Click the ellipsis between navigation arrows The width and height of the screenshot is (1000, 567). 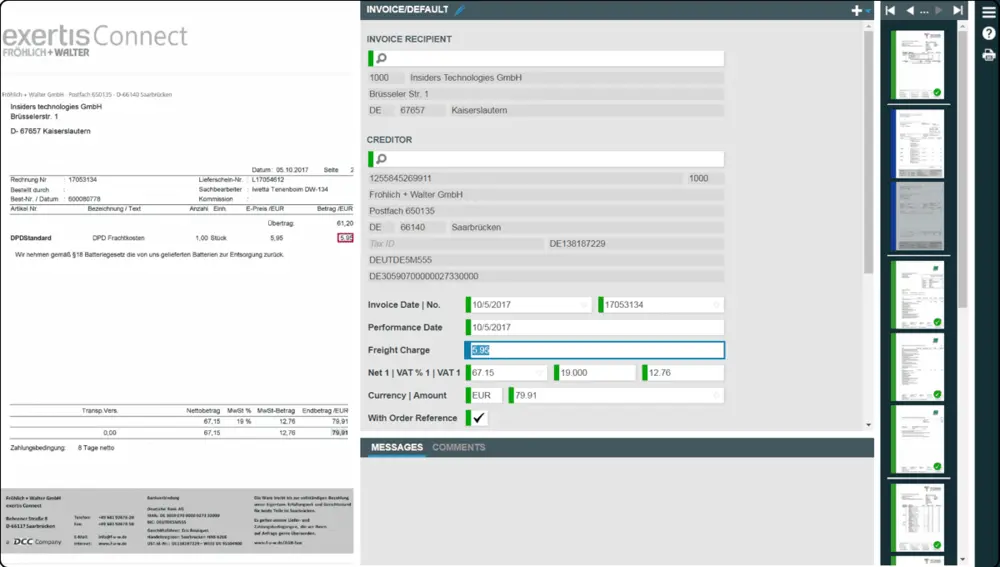[x=925, y=11]
